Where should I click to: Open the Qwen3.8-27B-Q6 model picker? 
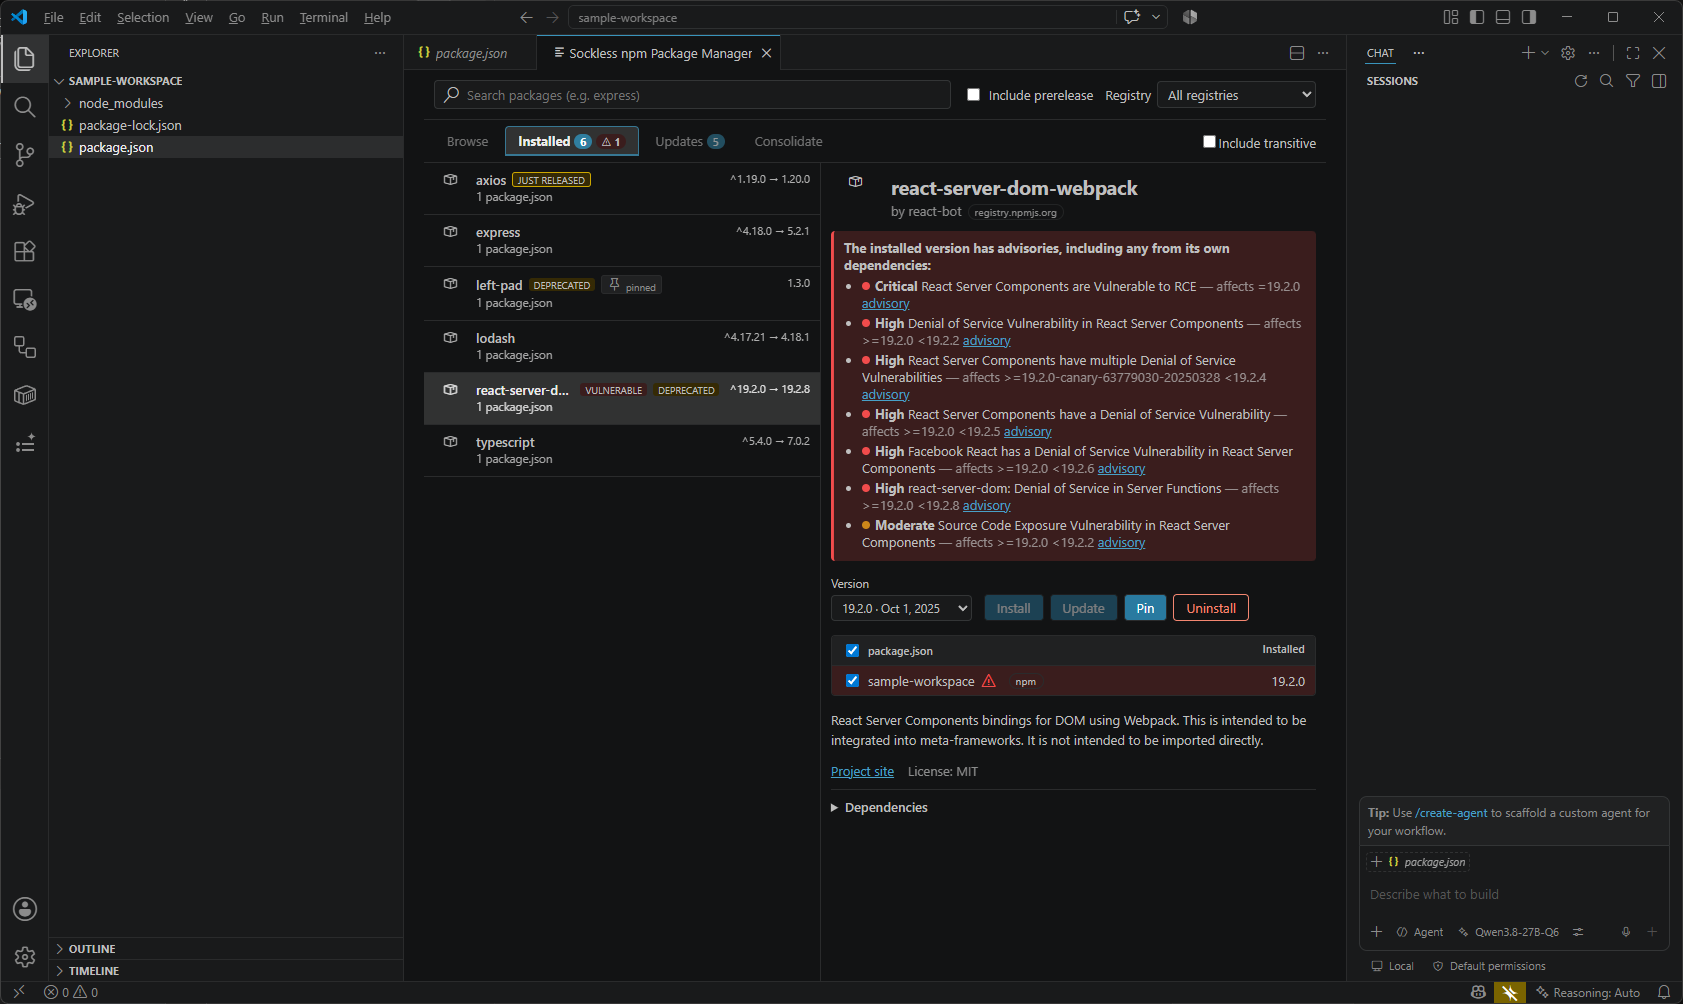coord(1508,932)
